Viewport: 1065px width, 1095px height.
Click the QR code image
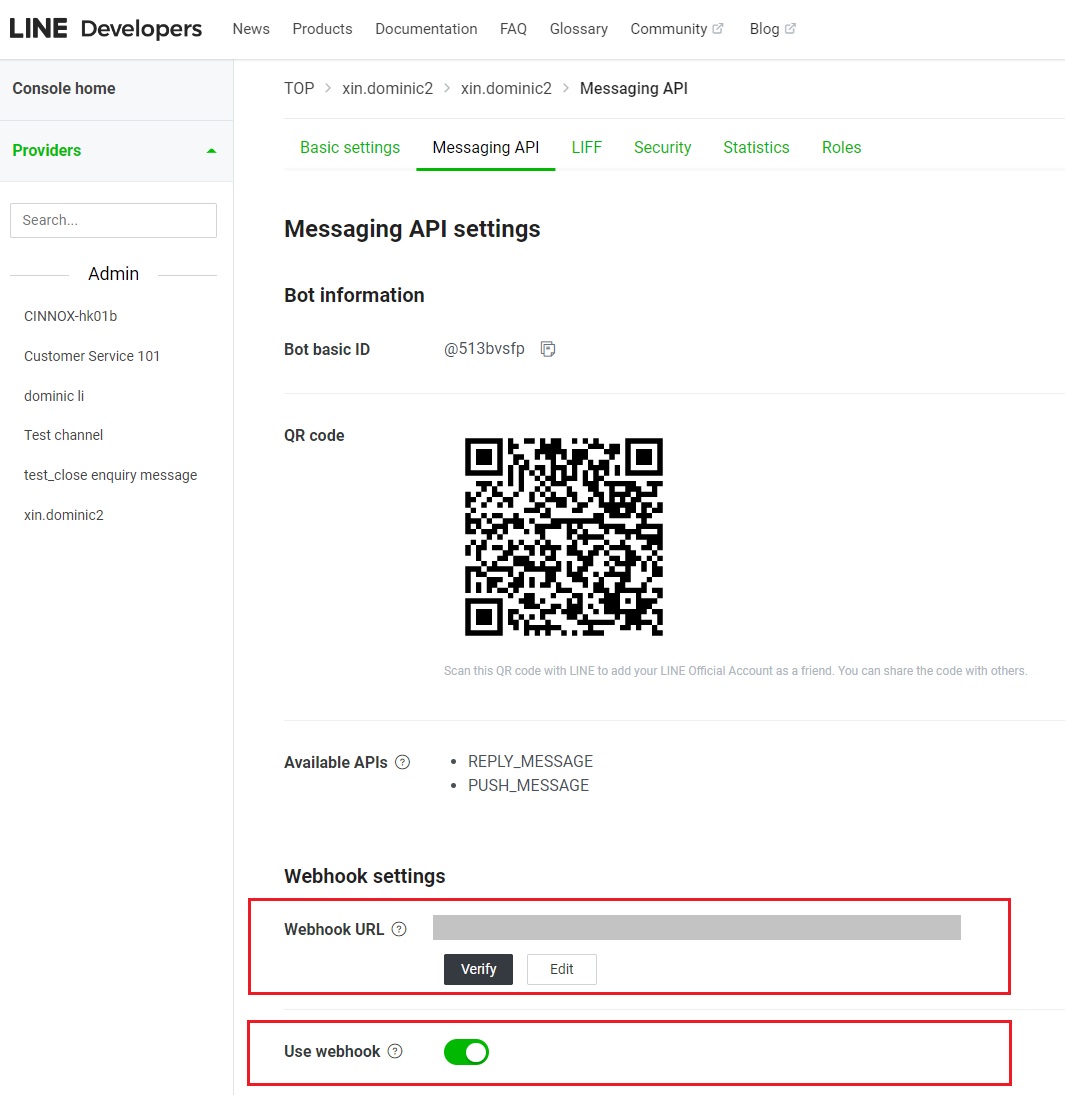[x=564, y=536]
